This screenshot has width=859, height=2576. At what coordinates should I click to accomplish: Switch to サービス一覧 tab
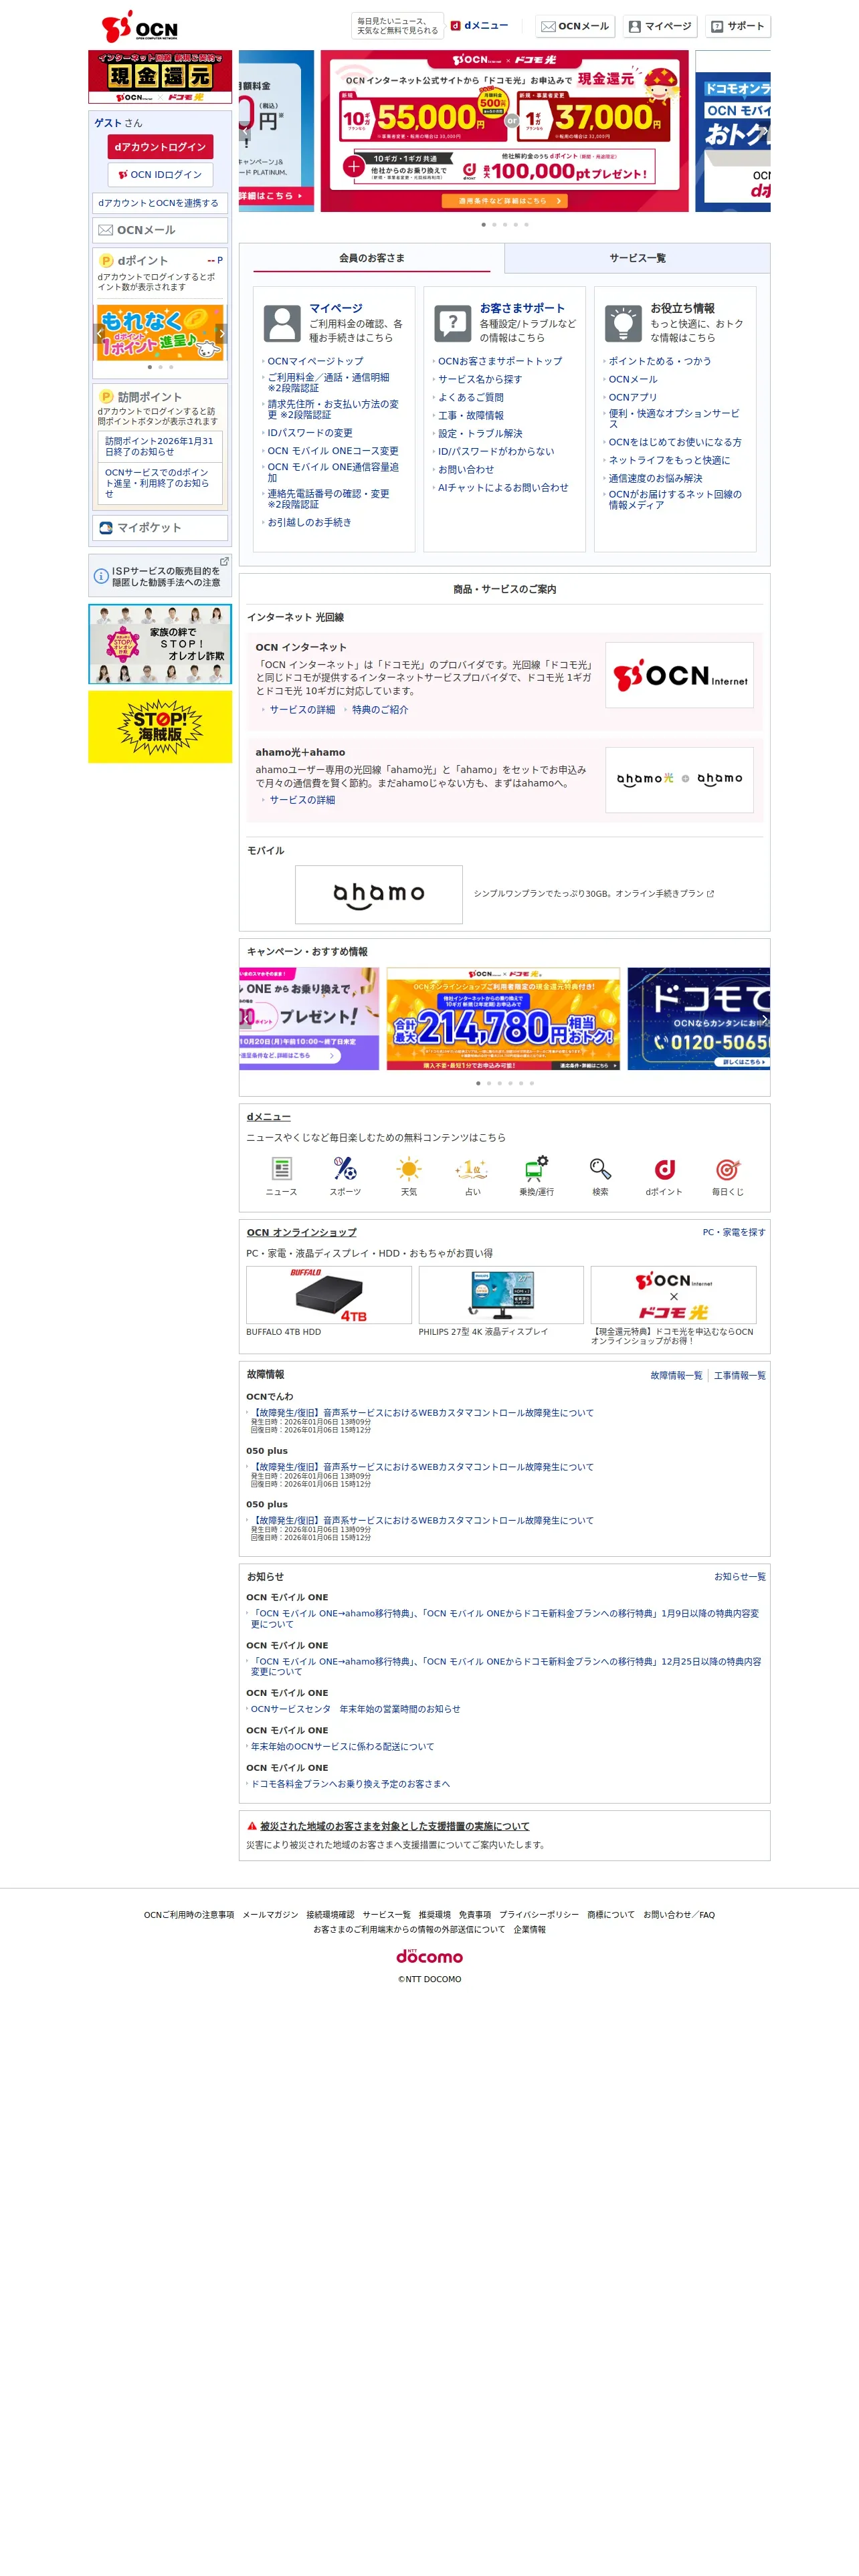pos(637,258)
